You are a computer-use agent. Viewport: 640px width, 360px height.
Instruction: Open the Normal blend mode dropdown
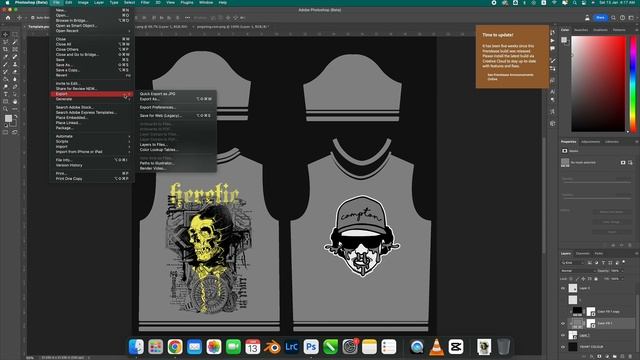pos(578,271)
